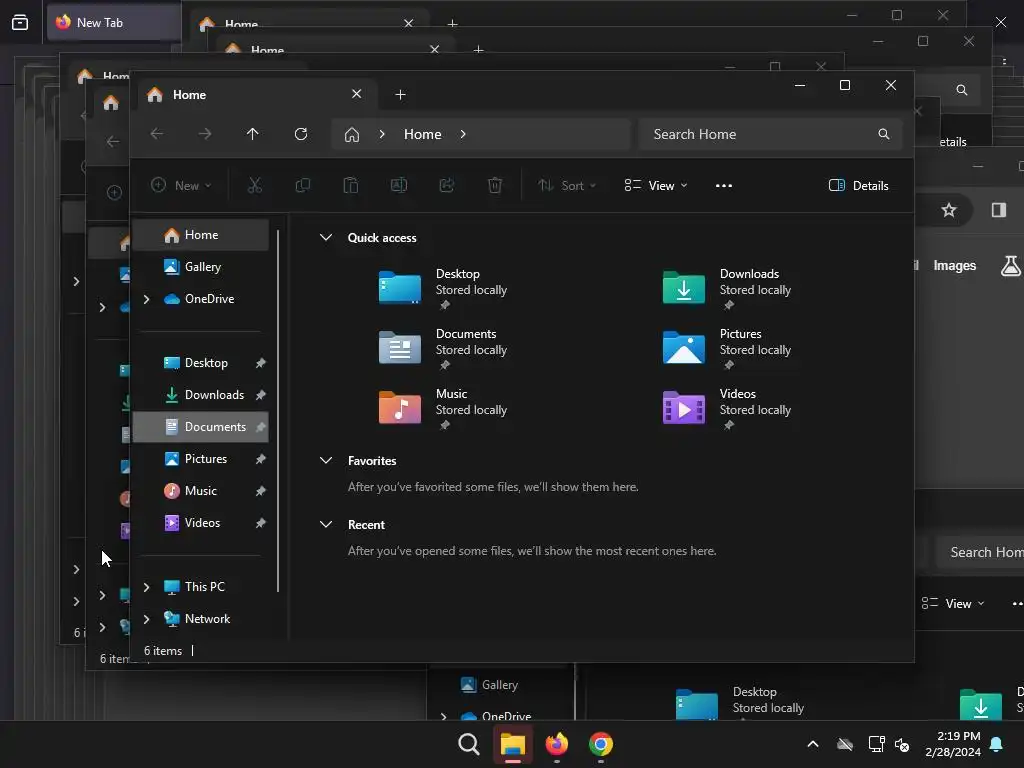
Task: Click Home breadcrumb in address bar
Action: tap(423, 134)
